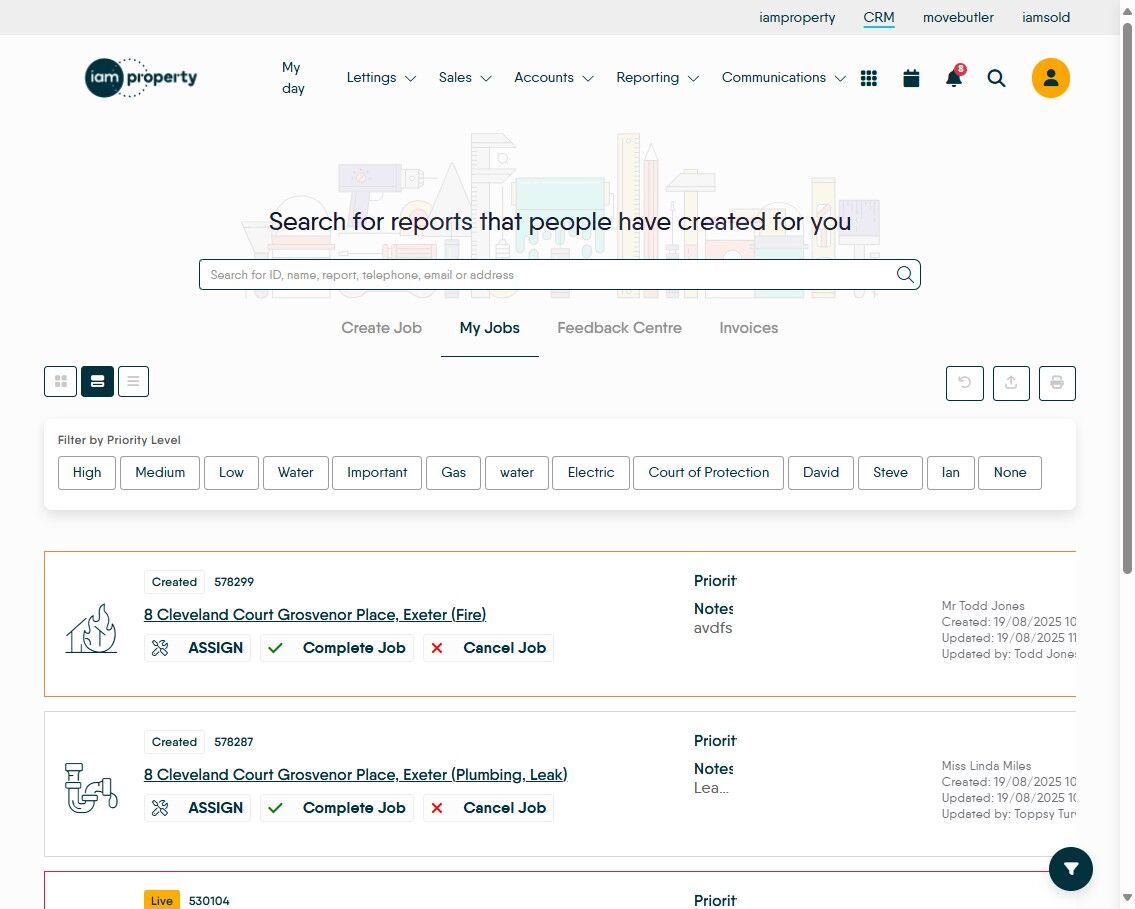This screenshot has width=1135, height=909.
Task: Click the header search magnifier icon
Action: coord(997,78)
